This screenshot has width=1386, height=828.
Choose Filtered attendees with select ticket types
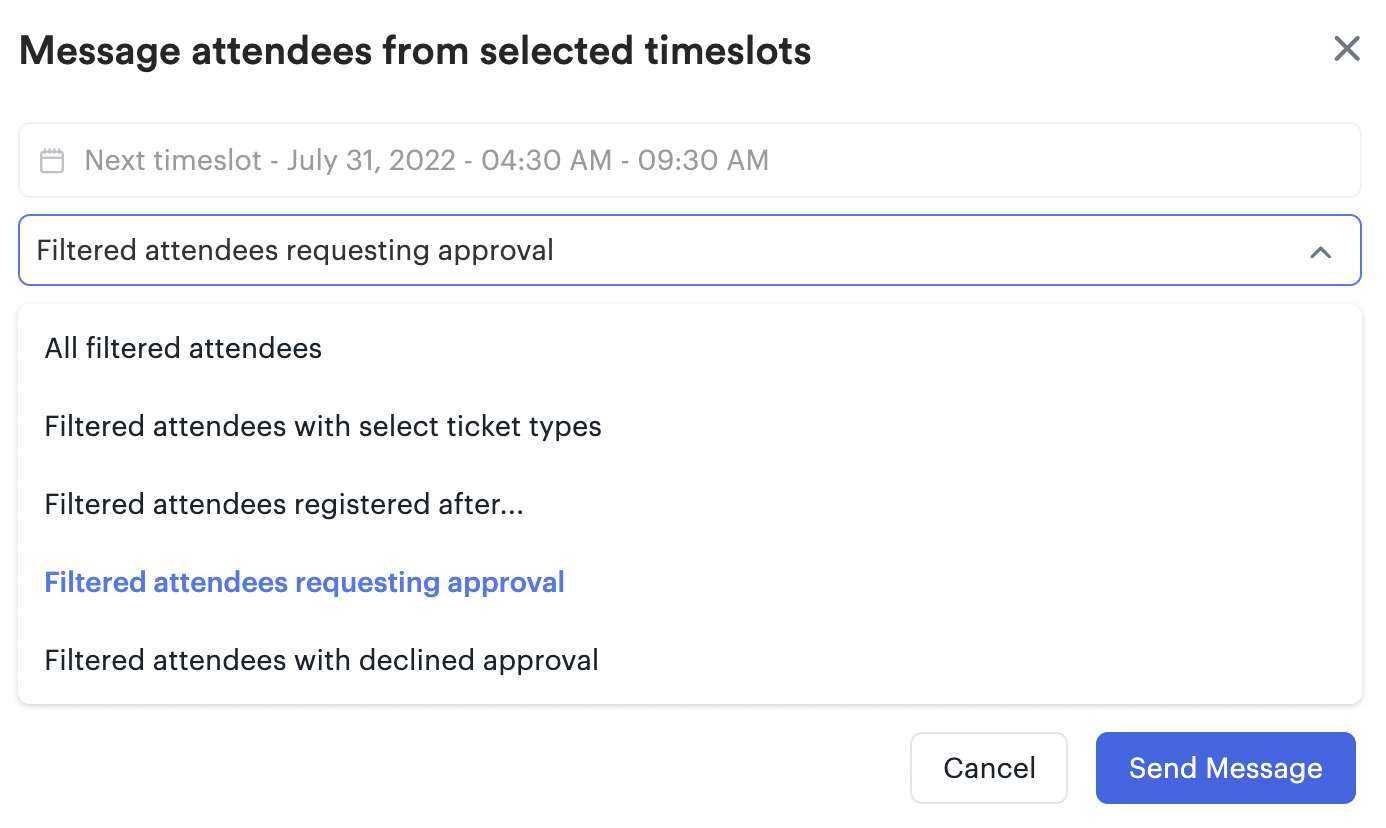pyautogui.click(x=690, y=426)
